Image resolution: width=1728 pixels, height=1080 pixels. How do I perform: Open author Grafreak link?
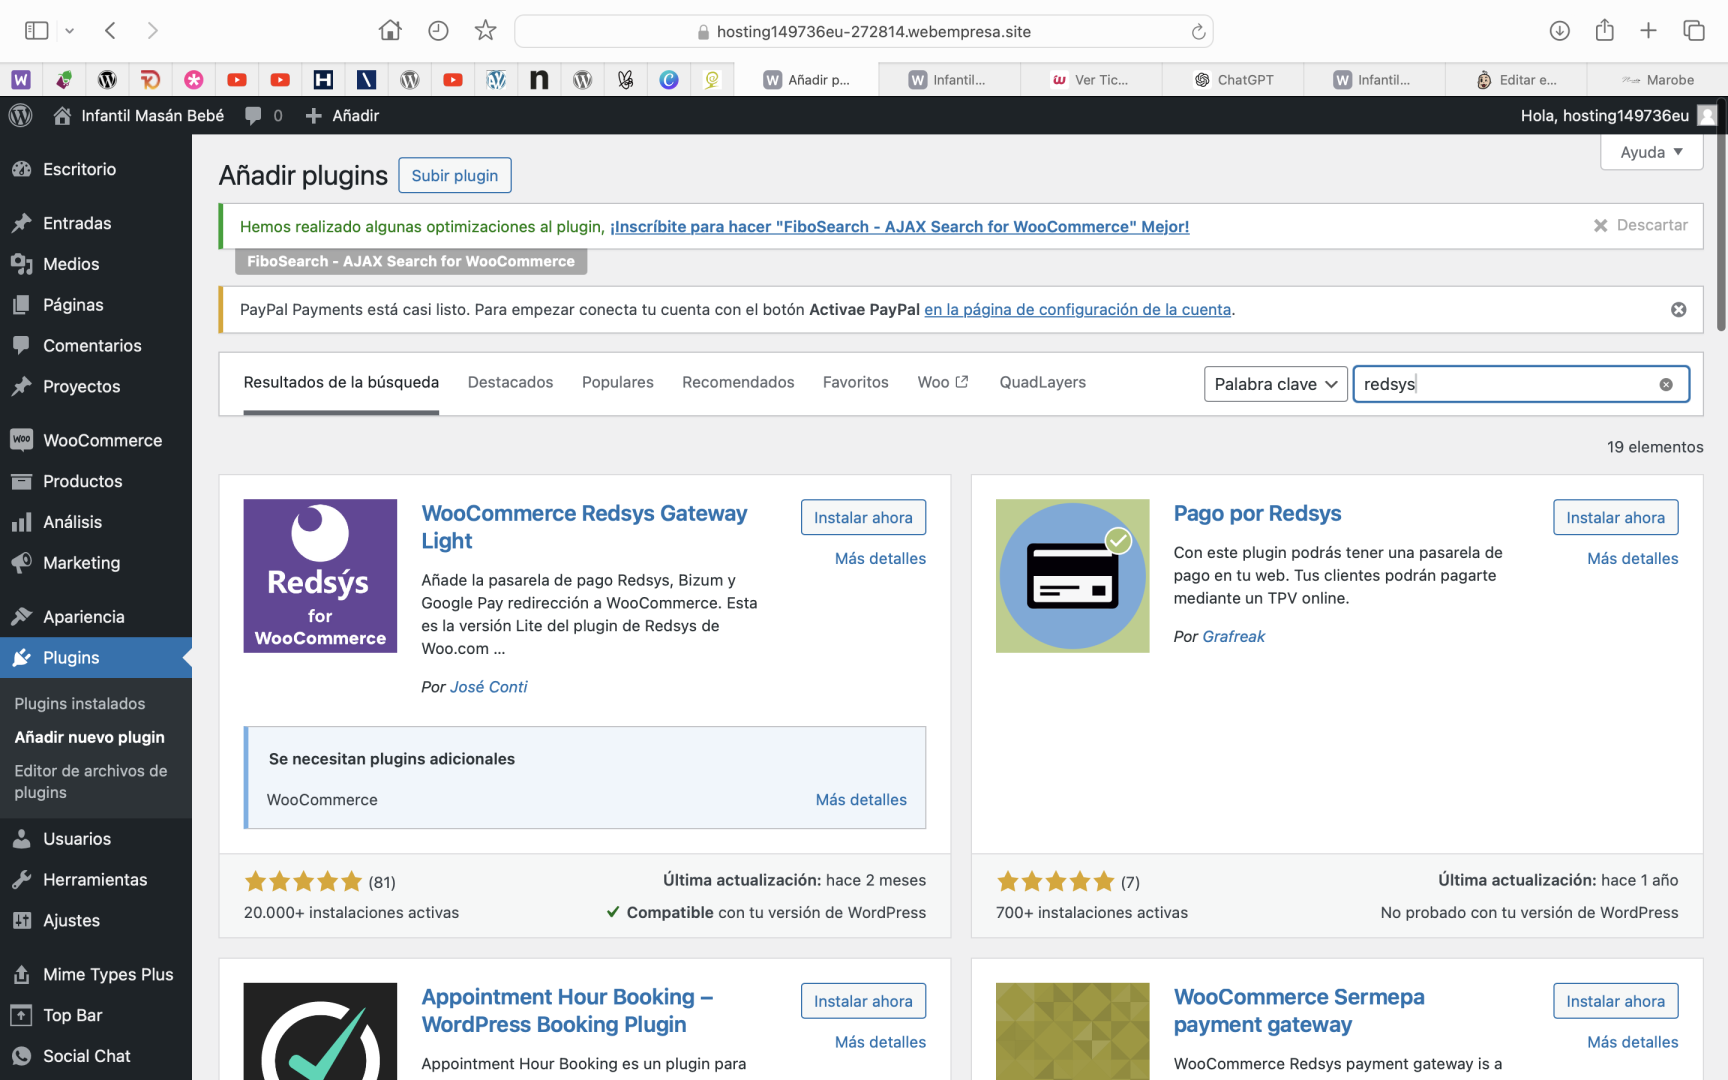point(1233,637)
